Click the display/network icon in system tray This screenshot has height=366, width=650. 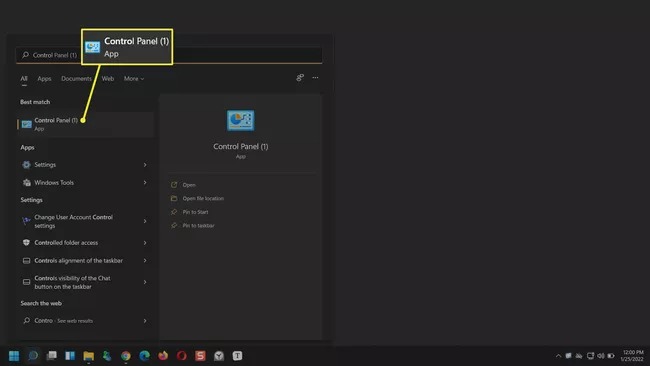pos(590,356)
